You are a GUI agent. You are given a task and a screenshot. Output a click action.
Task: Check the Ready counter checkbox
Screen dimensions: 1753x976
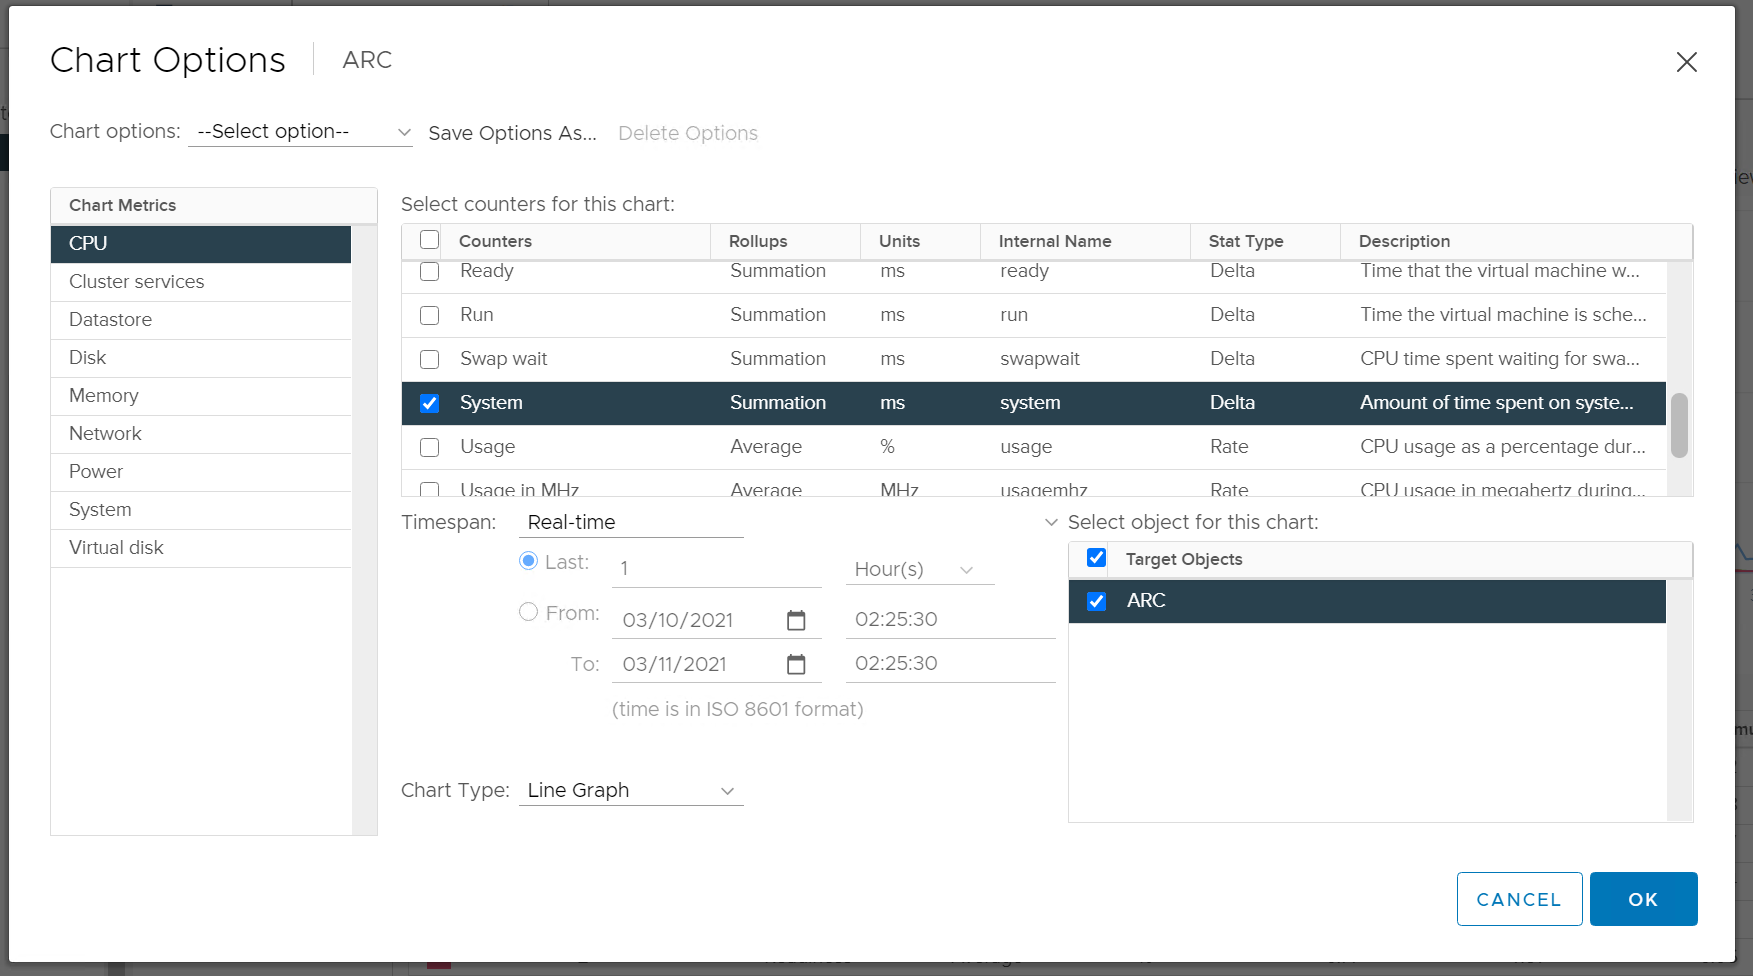(430, 271)
